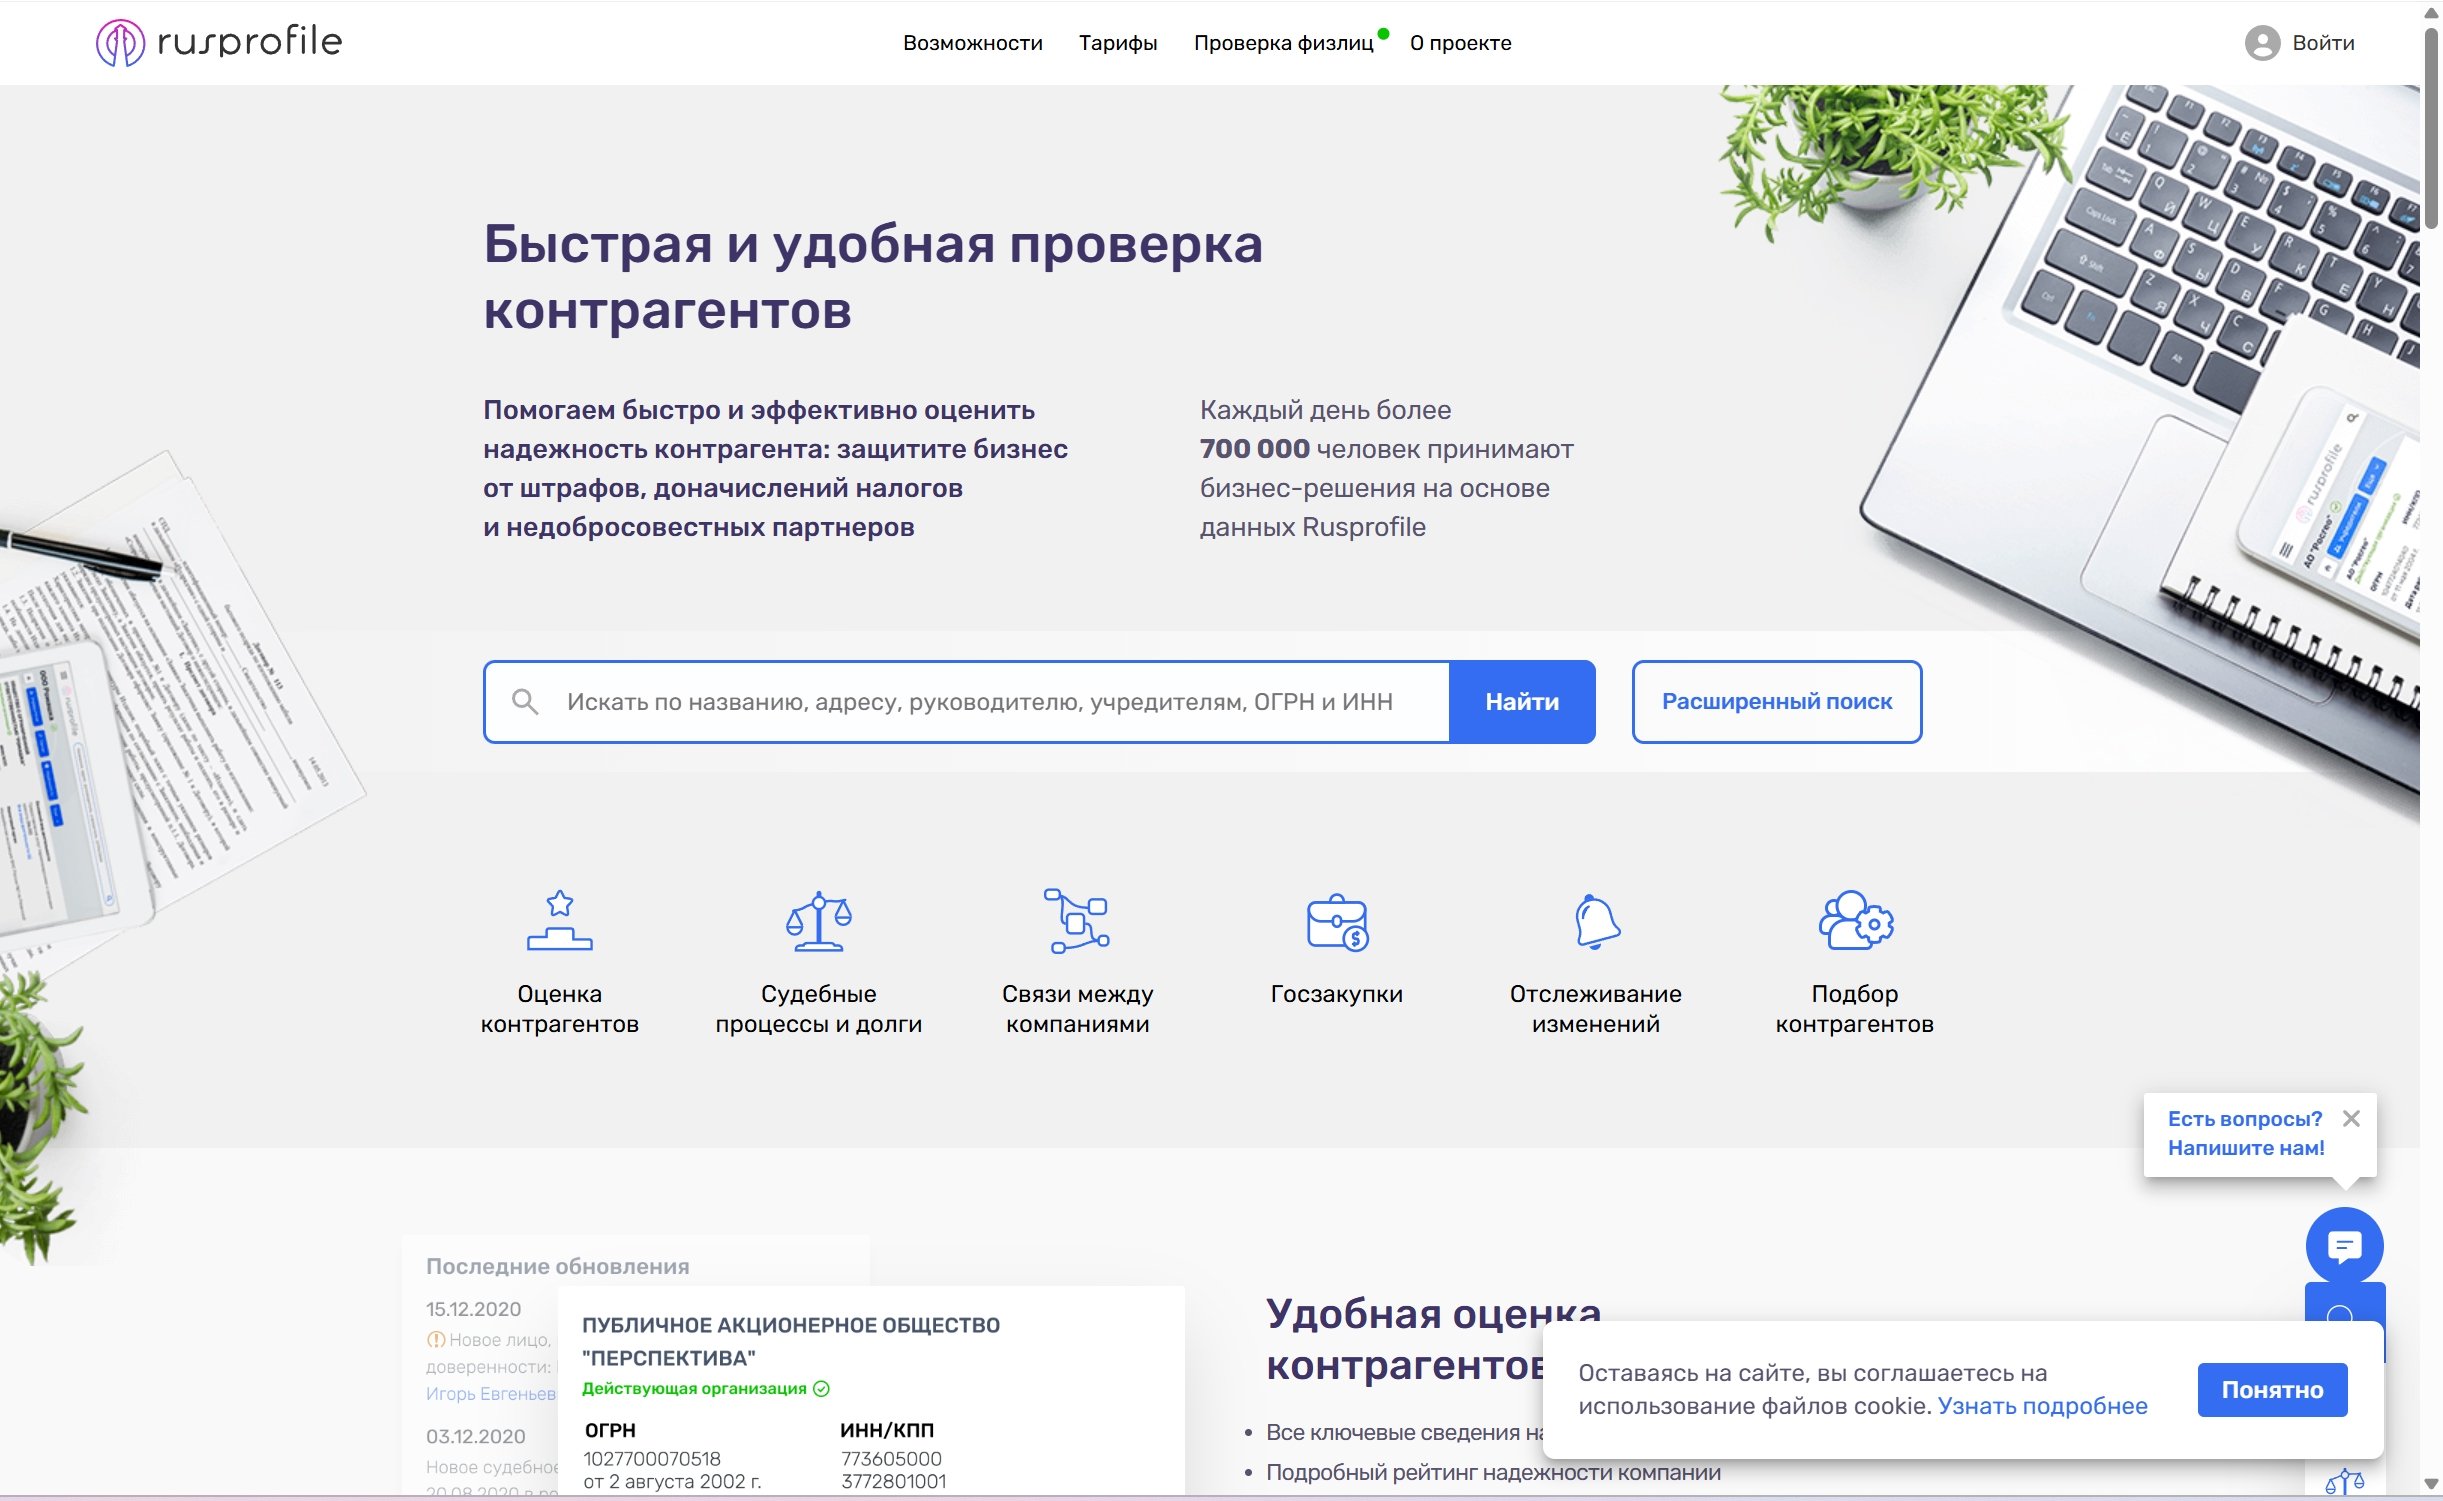The height and width of the screenshot is (1501, 2443).
Task: Open the blue chat bubble widget
Action: coord(2344,1246)
